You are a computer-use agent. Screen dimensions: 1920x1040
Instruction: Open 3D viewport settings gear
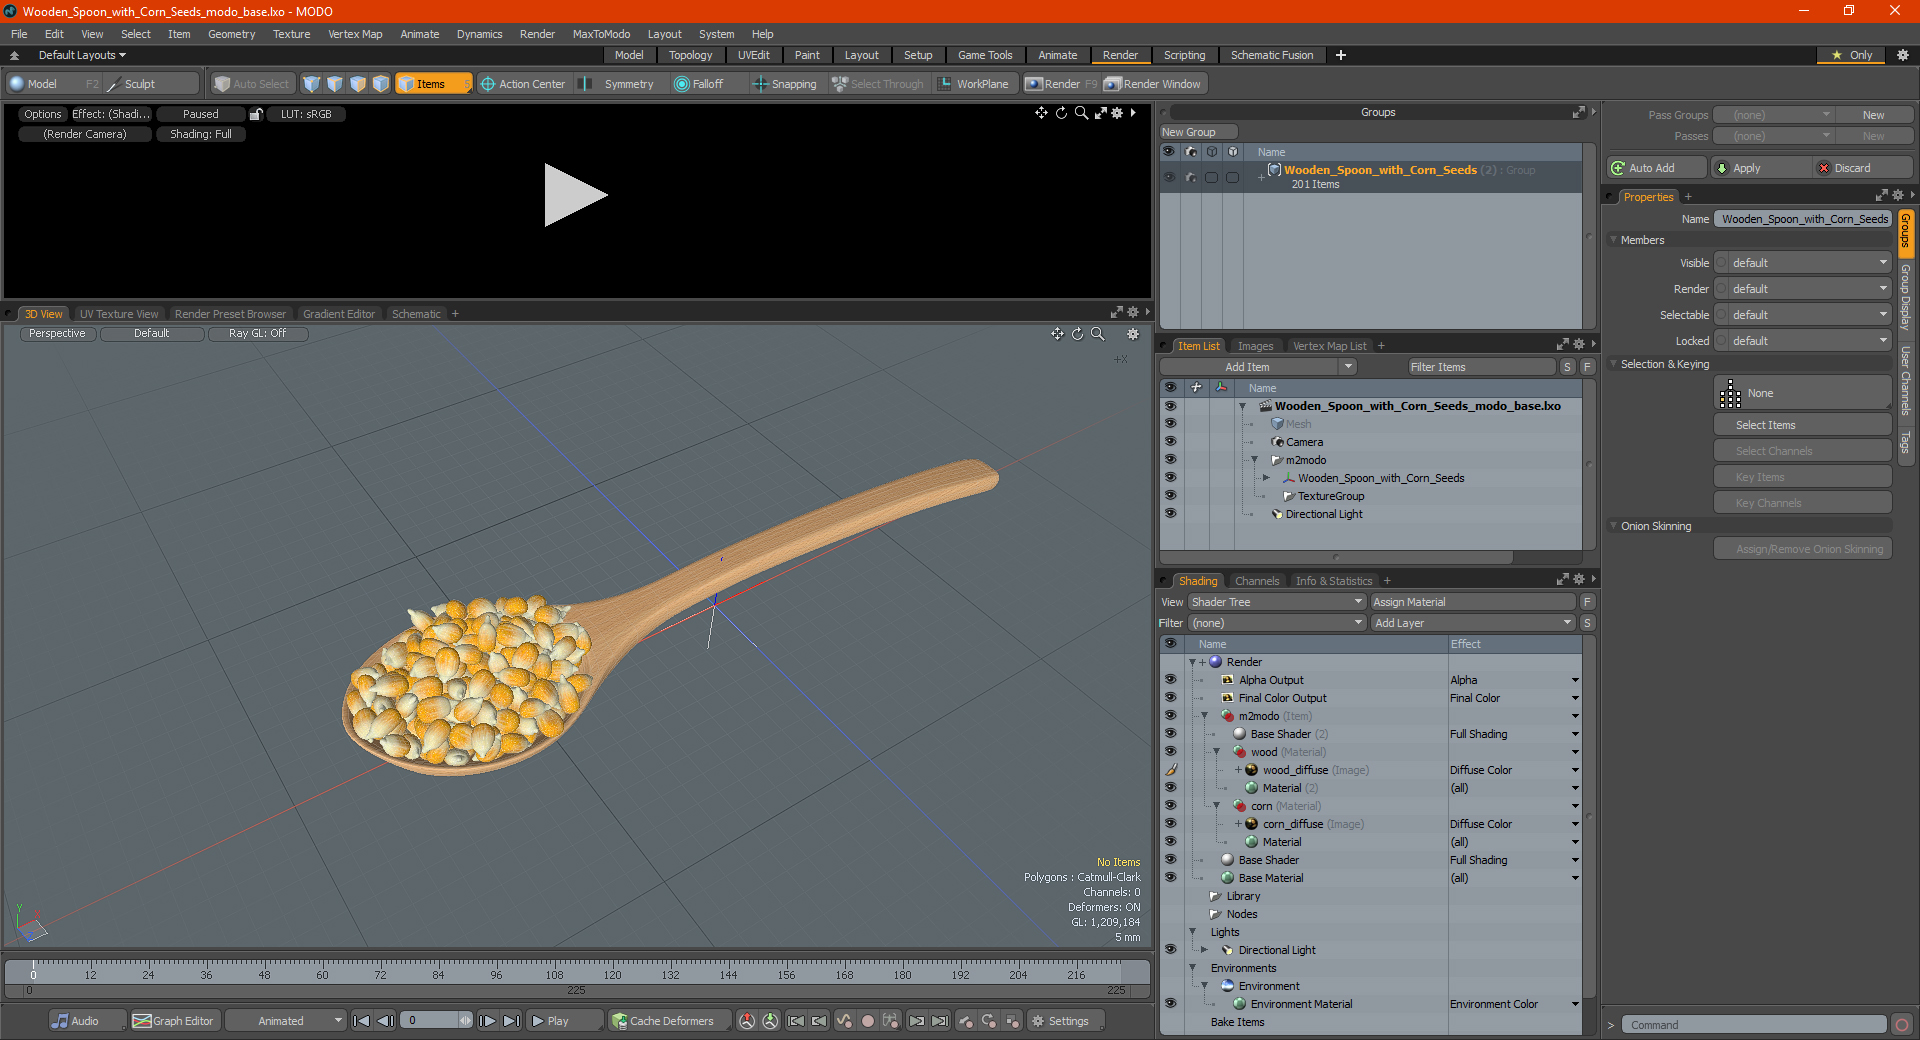tap(1133, 334)
